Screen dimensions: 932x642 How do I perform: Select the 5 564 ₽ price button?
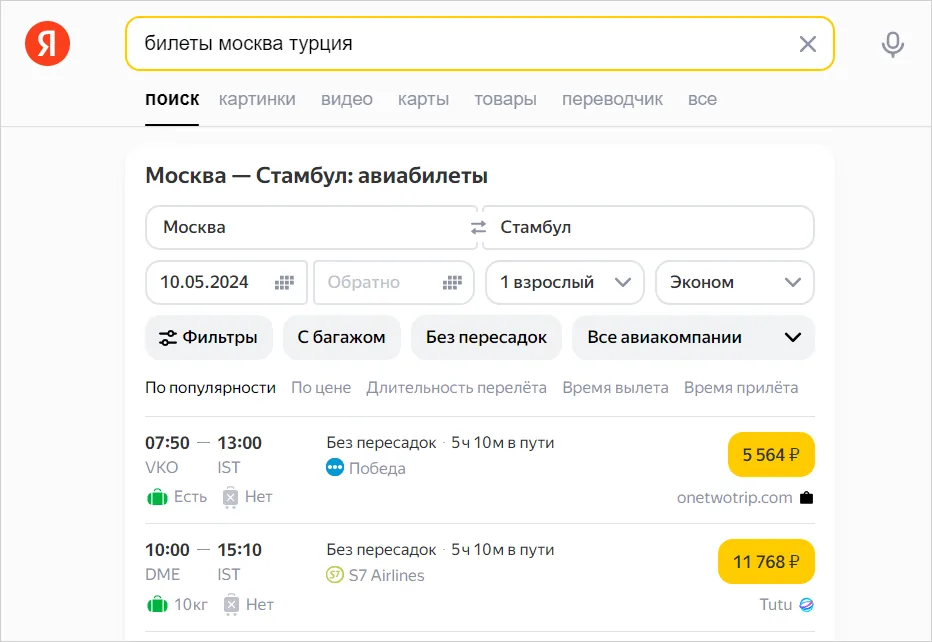[x=771, y=454]
